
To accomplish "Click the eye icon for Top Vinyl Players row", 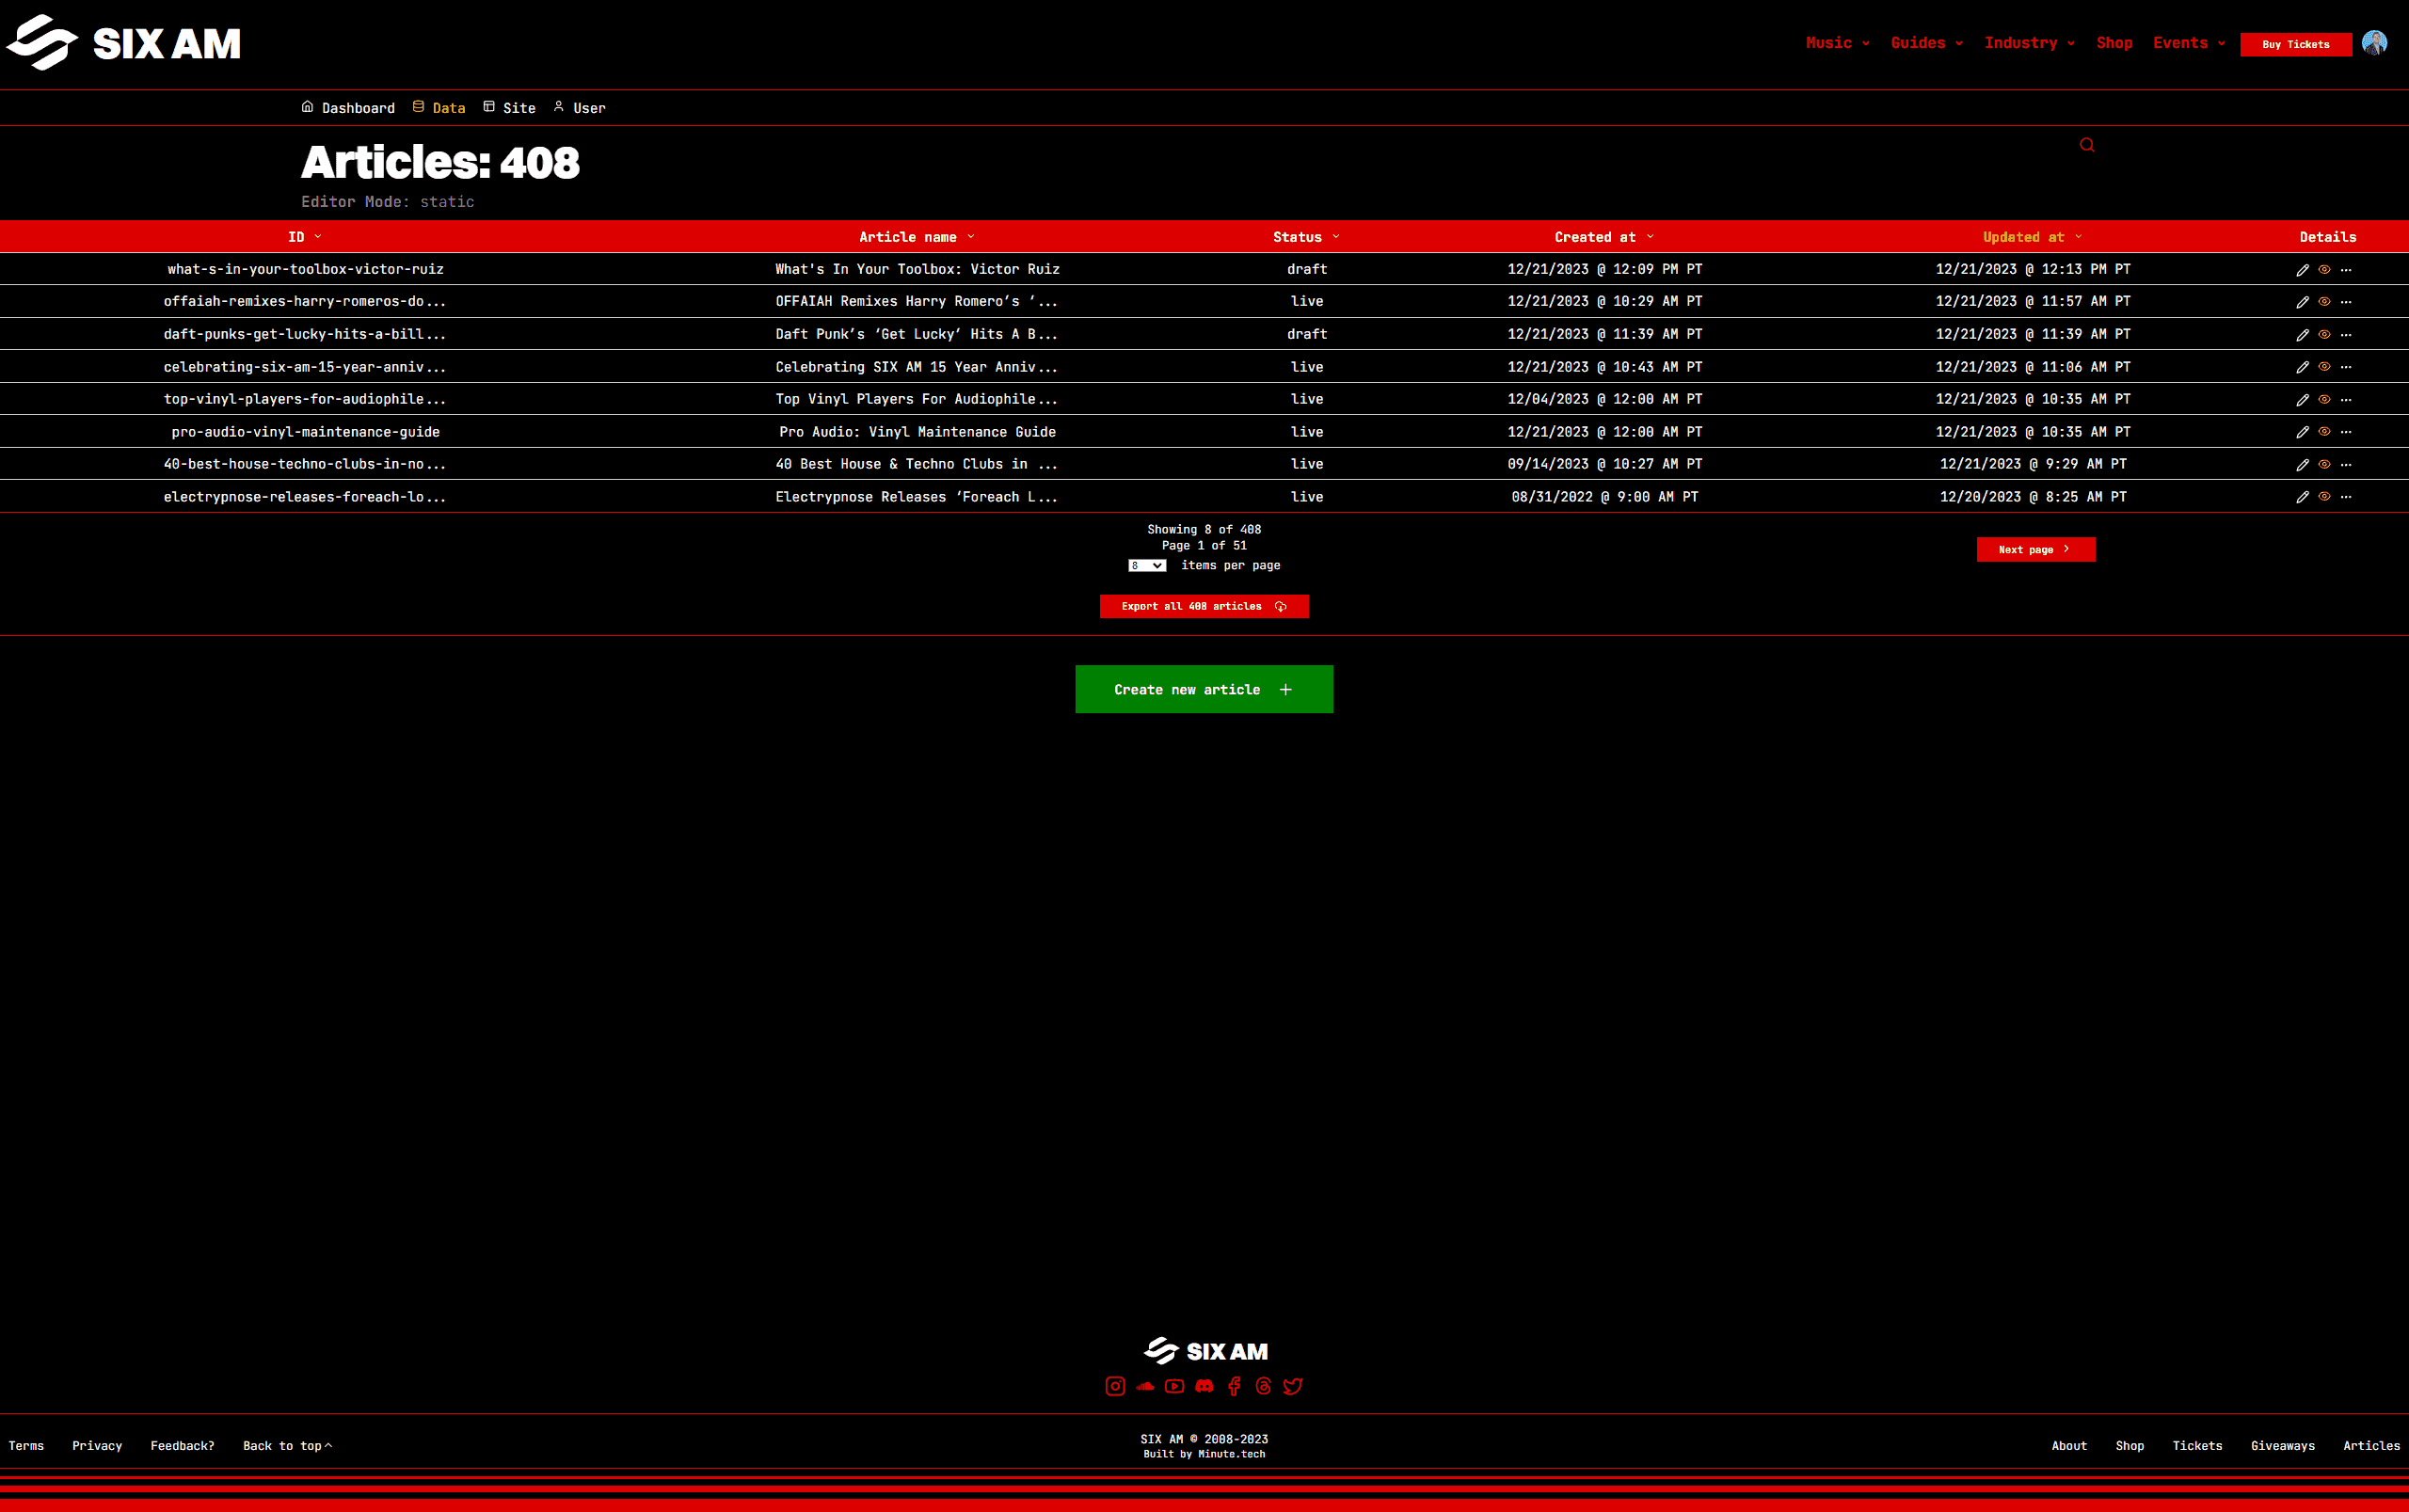I will 2324,400.
